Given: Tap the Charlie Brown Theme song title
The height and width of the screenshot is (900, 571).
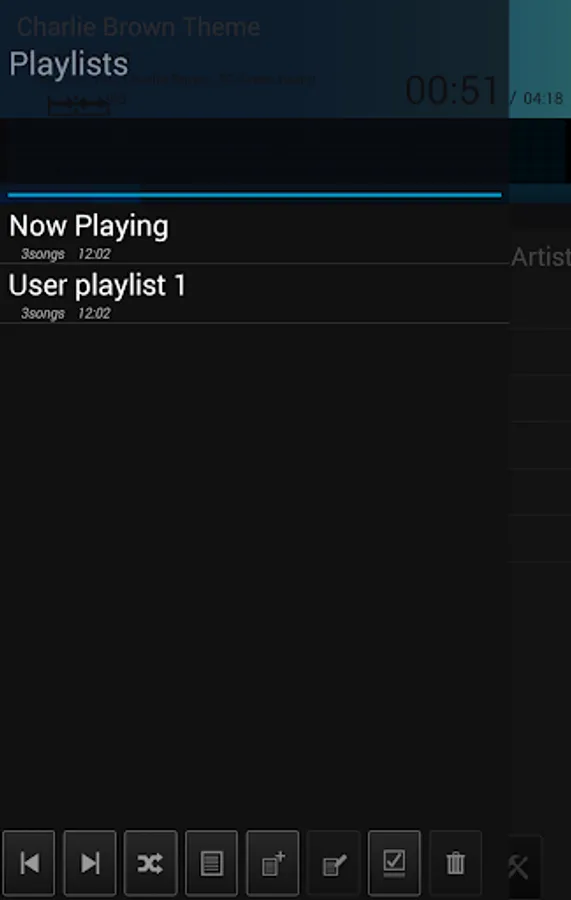Looking at the screenshot, I should tap(138, 27).
